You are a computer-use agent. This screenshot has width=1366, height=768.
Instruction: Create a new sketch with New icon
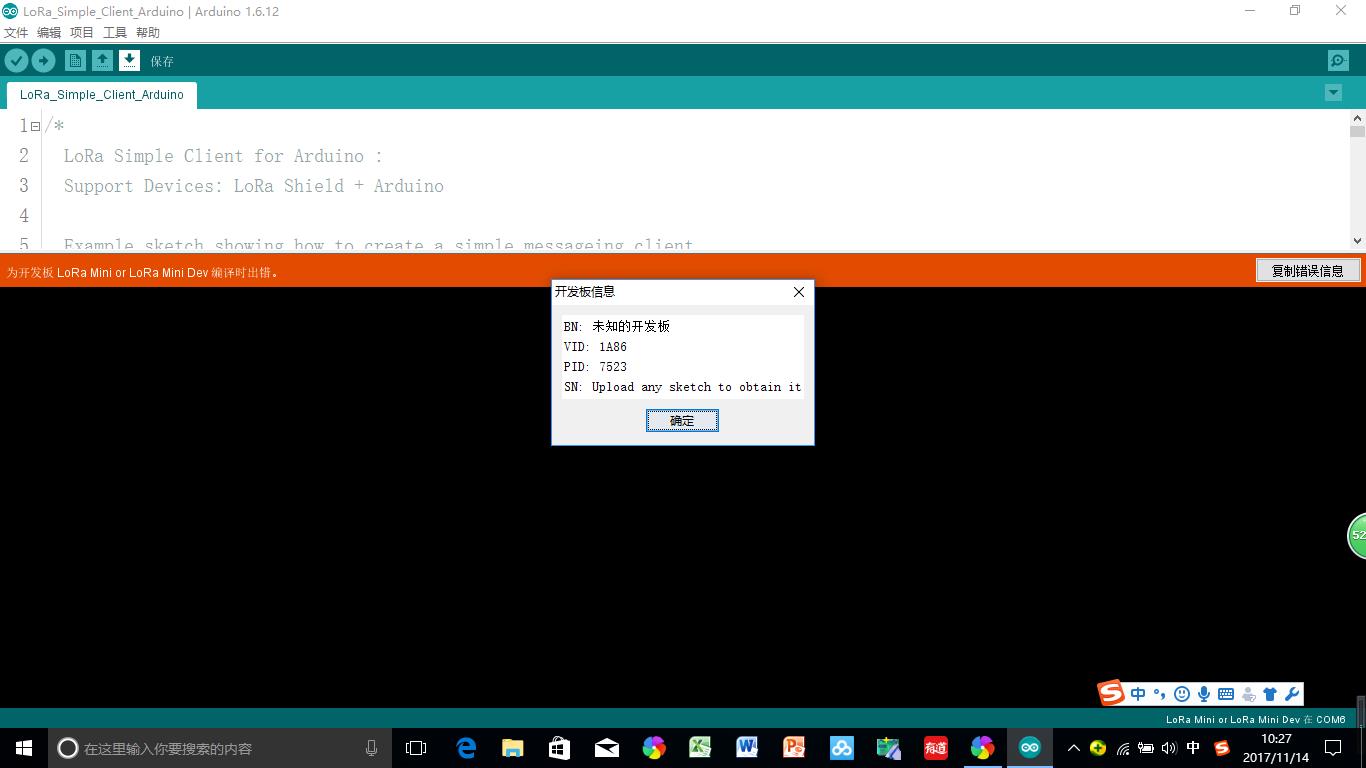point(75,61)
